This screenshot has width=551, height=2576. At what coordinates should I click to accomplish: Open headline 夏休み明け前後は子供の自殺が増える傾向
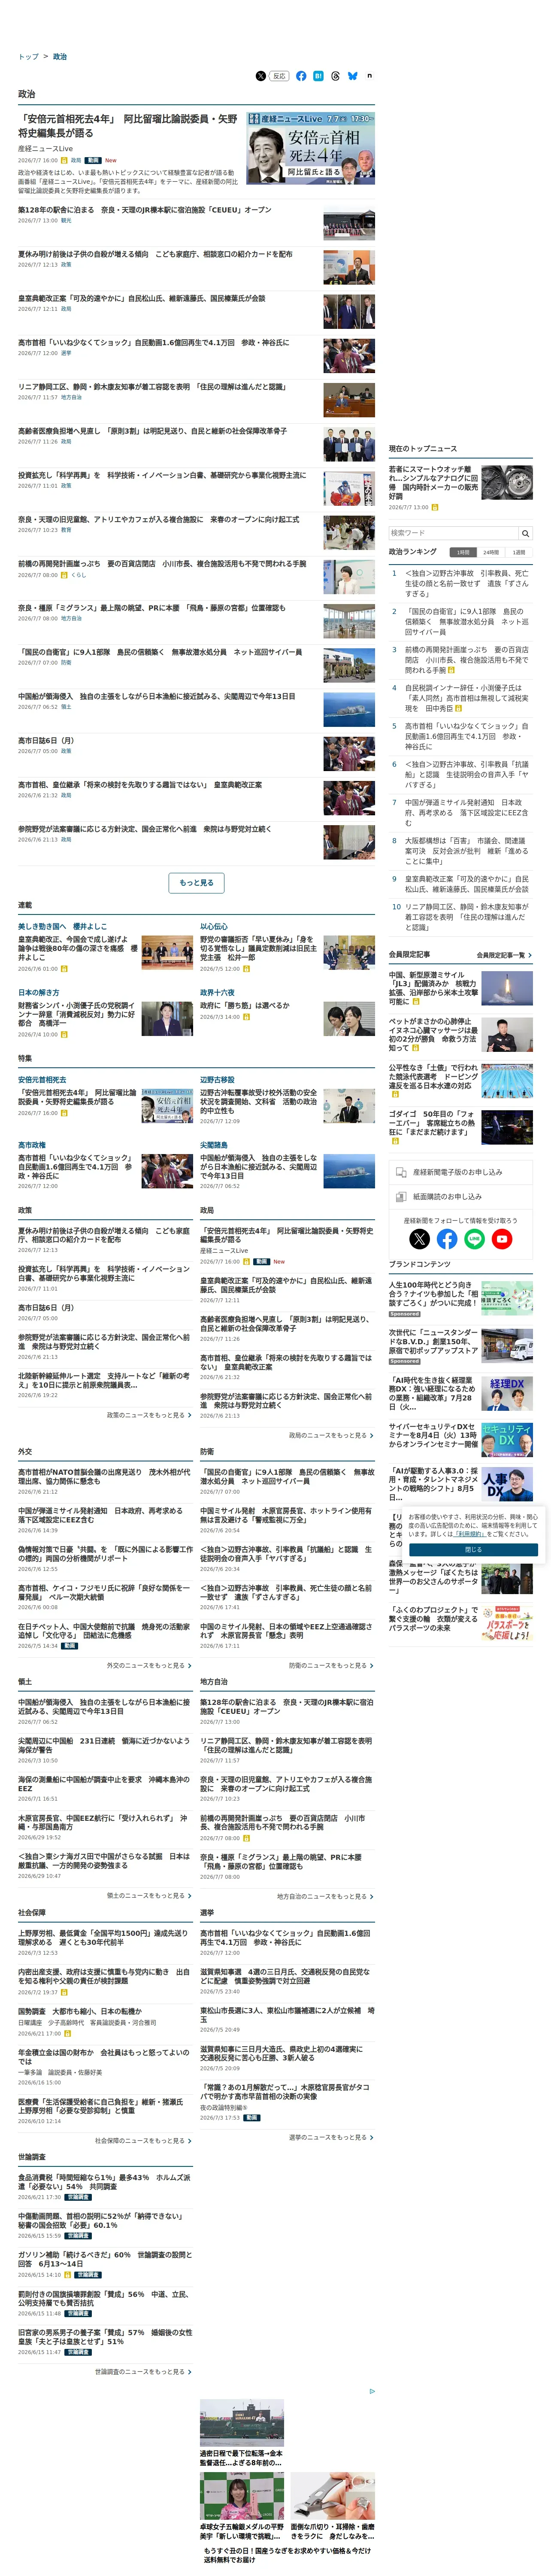coord(155,254)
